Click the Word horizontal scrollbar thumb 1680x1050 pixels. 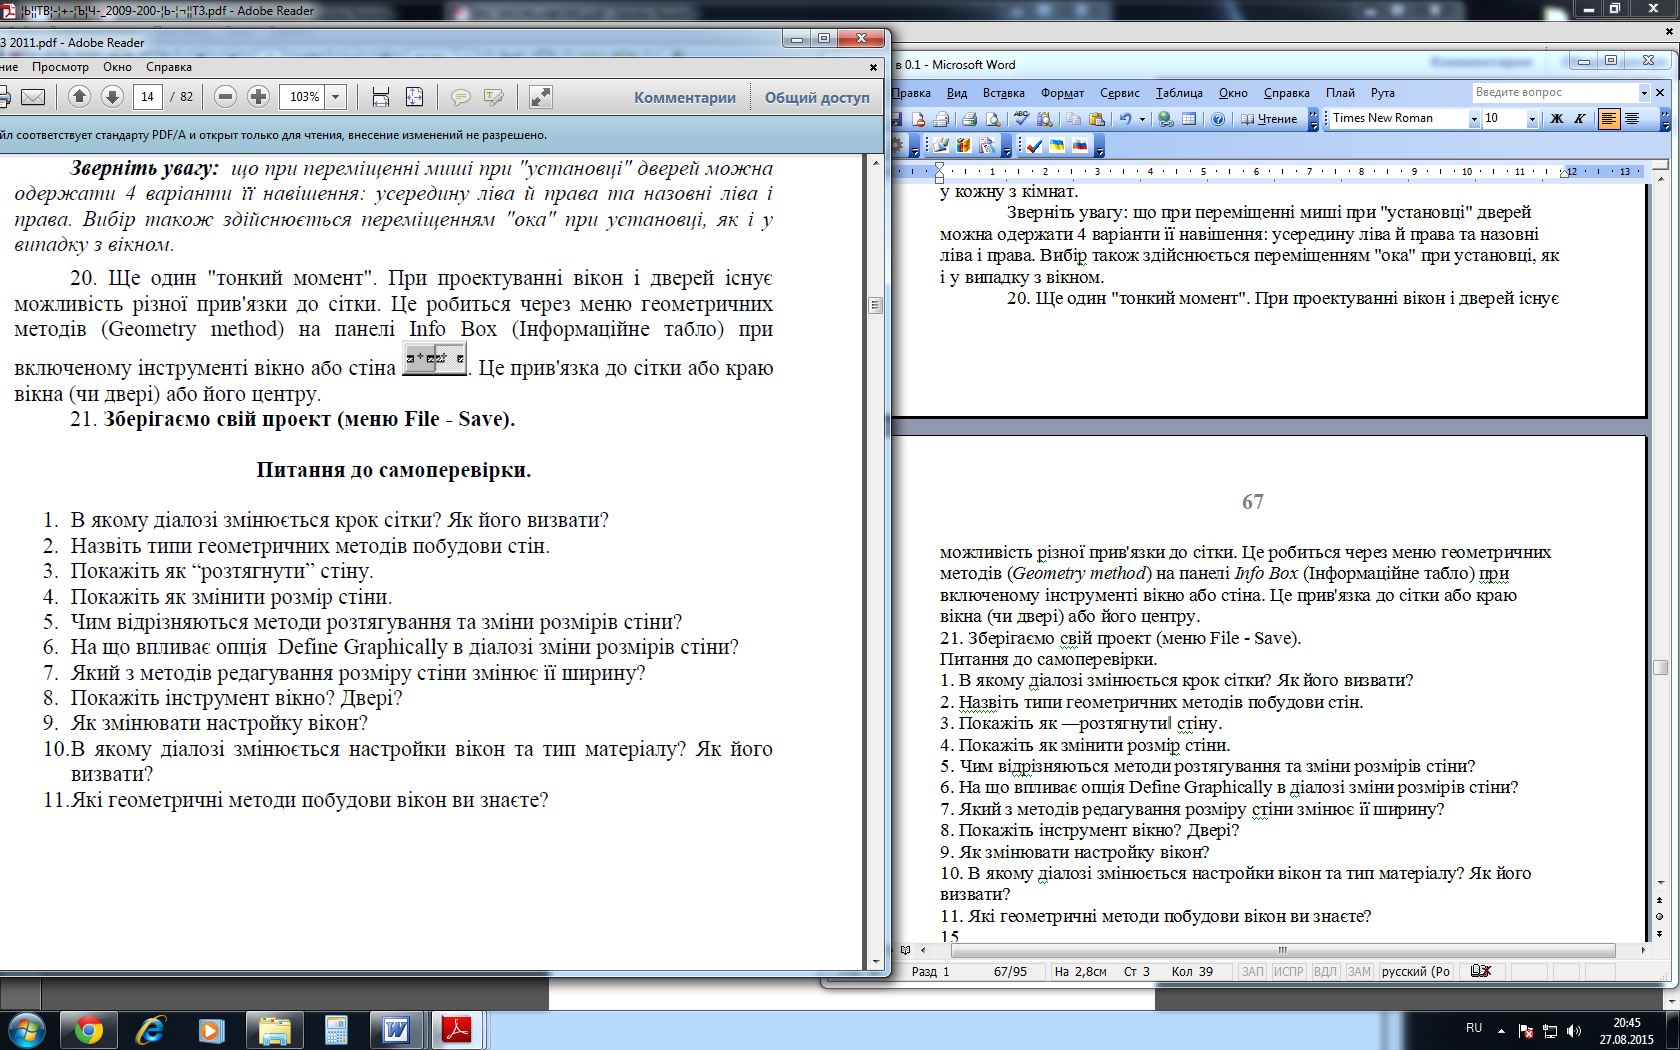[1282, 950]
